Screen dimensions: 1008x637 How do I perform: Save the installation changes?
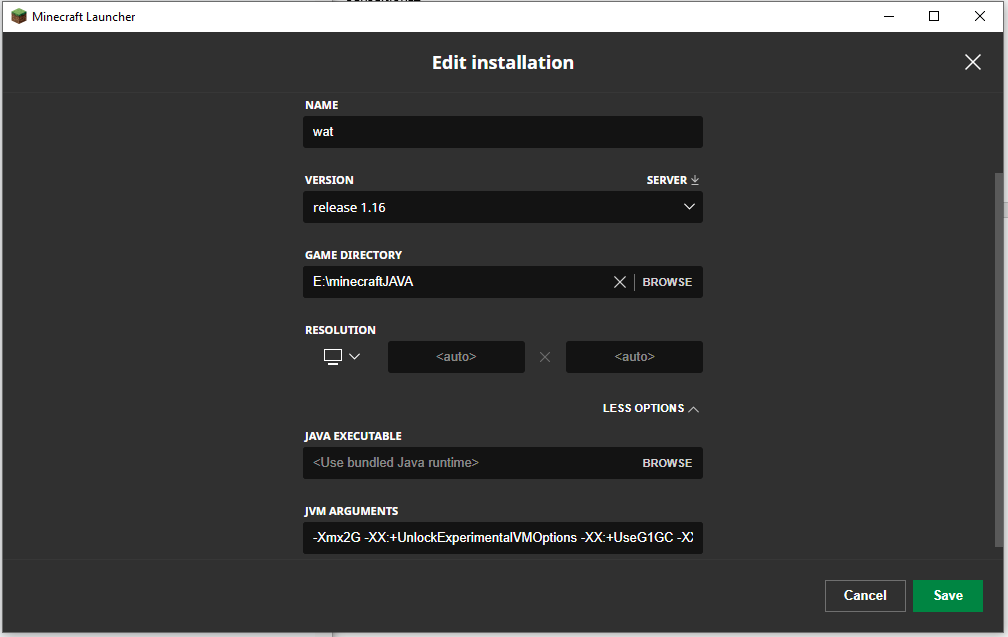[948, 595]
